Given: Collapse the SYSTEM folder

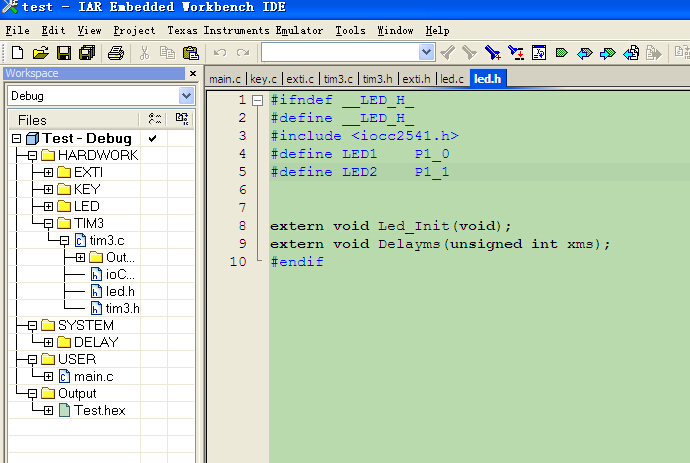Looking at the screenshot, I should tap(32, 326).
